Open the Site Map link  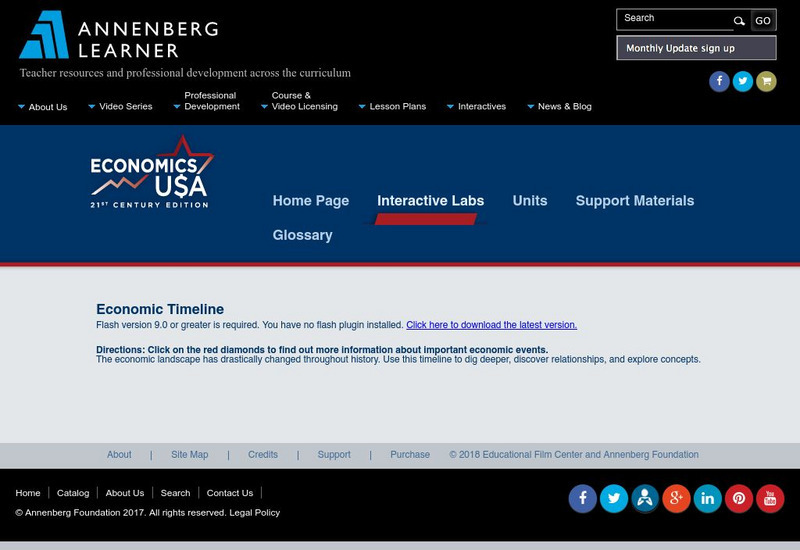[x=189, y=455]
